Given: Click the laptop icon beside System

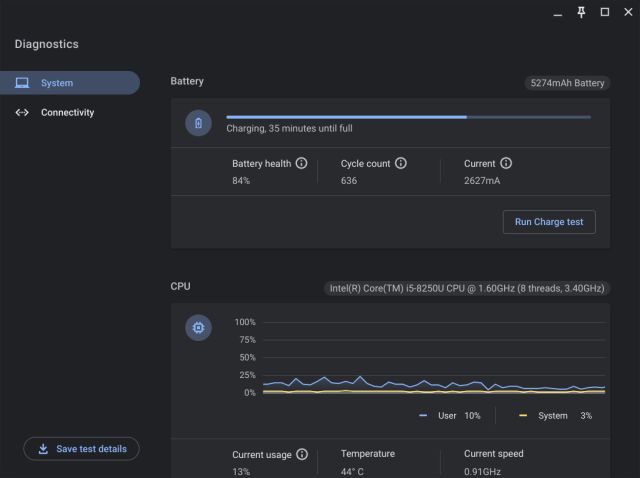Looking at the screenshot, I should point(22,83).
